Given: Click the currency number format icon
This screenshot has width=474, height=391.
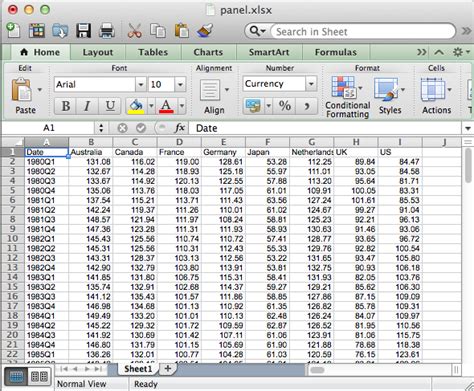Looking at the screenshot, I should (x=253, y=106).
